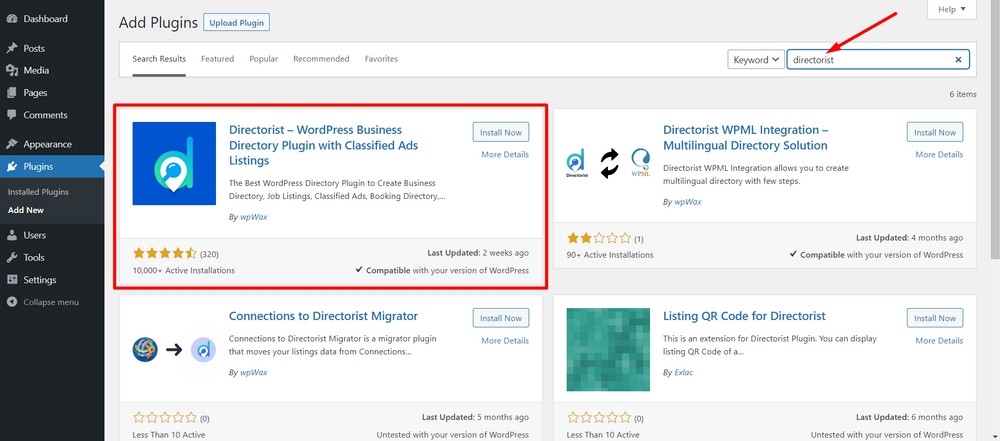Click the Directorist WPML Integration logo image
The image size is (1000, 441).
(608, 163)
